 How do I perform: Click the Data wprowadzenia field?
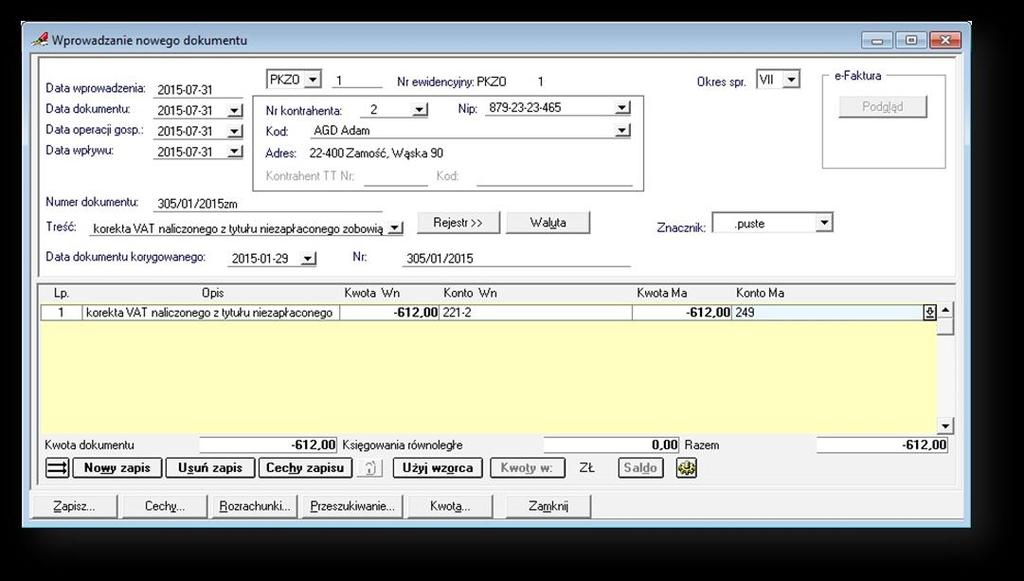click(x=198, y=90)
